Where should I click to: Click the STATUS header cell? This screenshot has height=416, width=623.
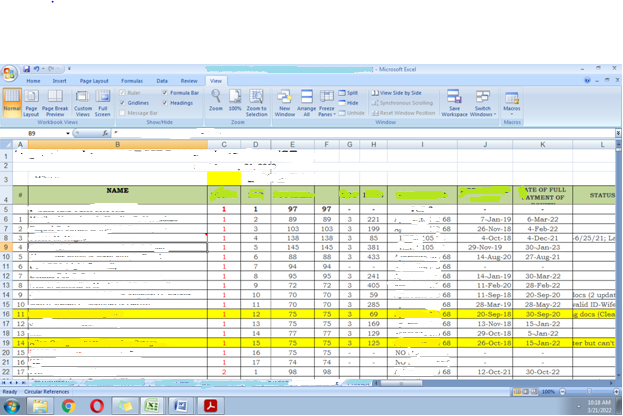coord(594,195)
